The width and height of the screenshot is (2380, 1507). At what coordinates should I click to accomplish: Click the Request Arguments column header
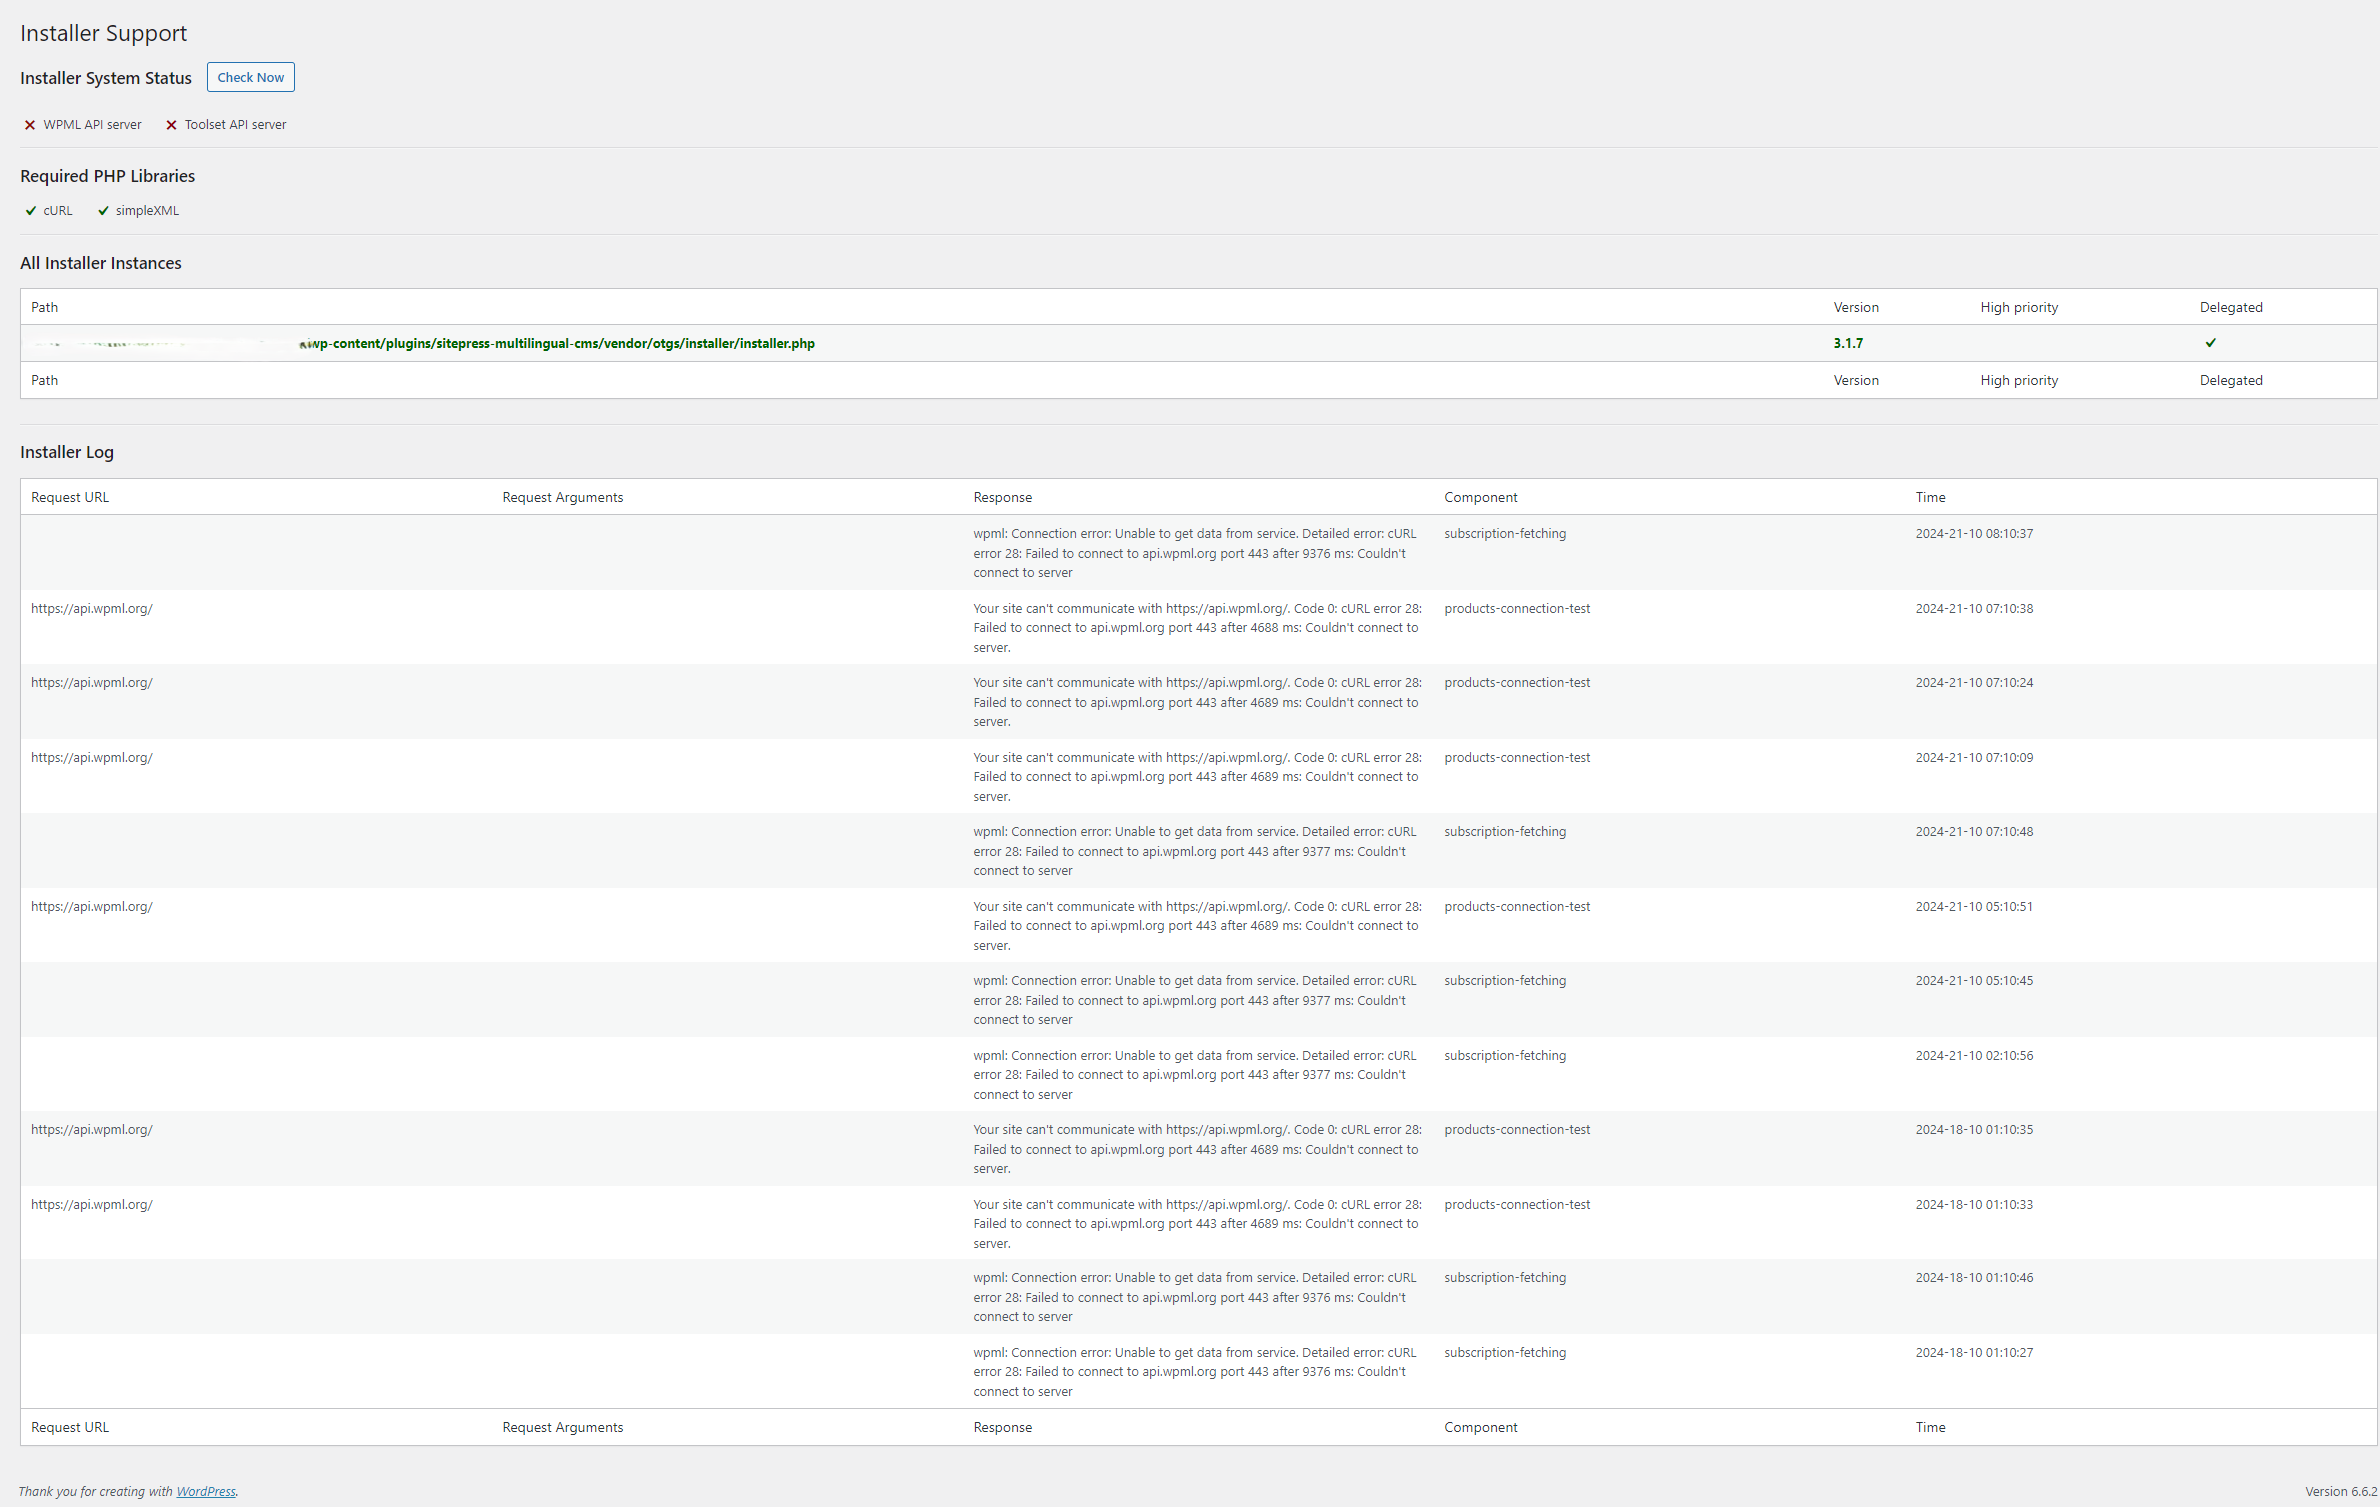coord(562,497)
